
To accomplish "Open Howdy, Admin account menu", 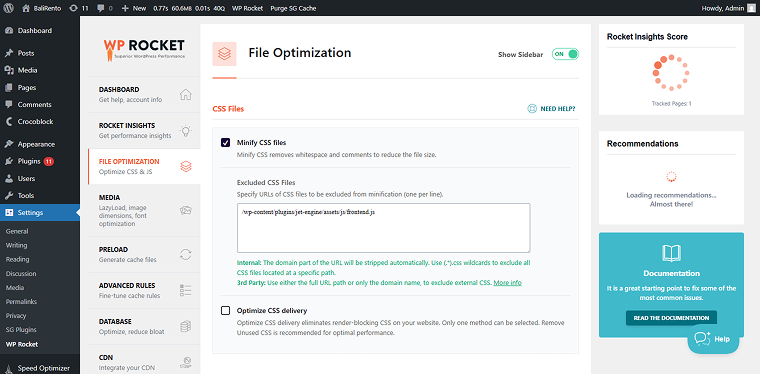I will click(727, 8).
